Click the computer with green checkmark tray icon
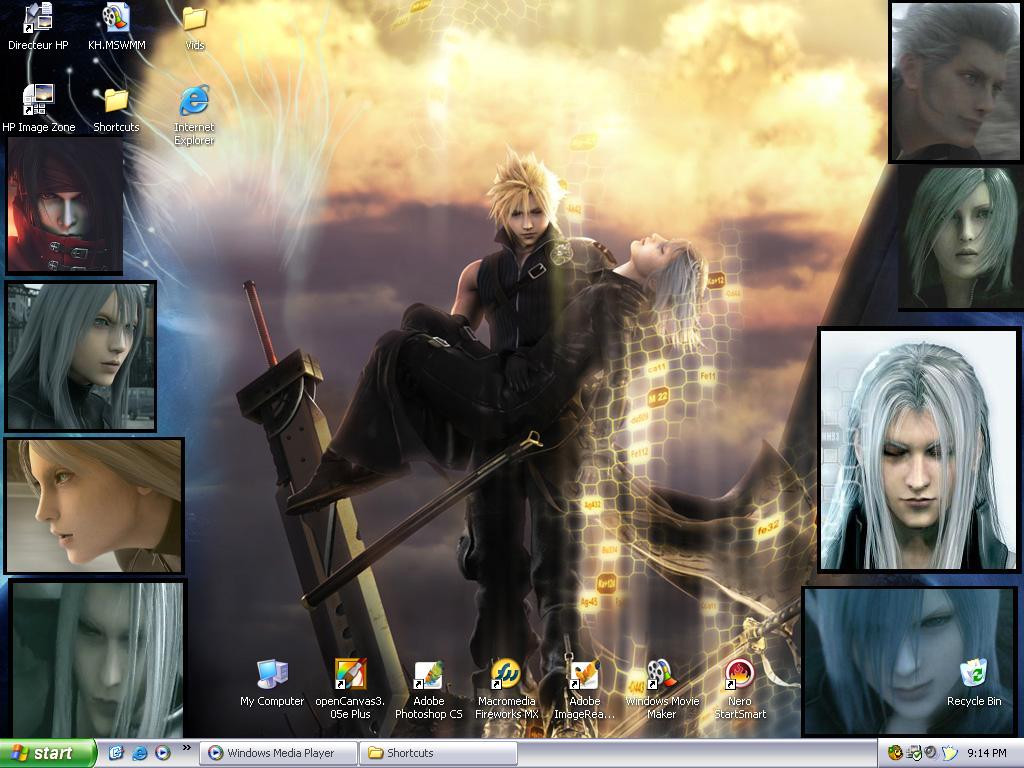Image resolution: width=1024 pixels, height=768 pixels. point(914,754)
